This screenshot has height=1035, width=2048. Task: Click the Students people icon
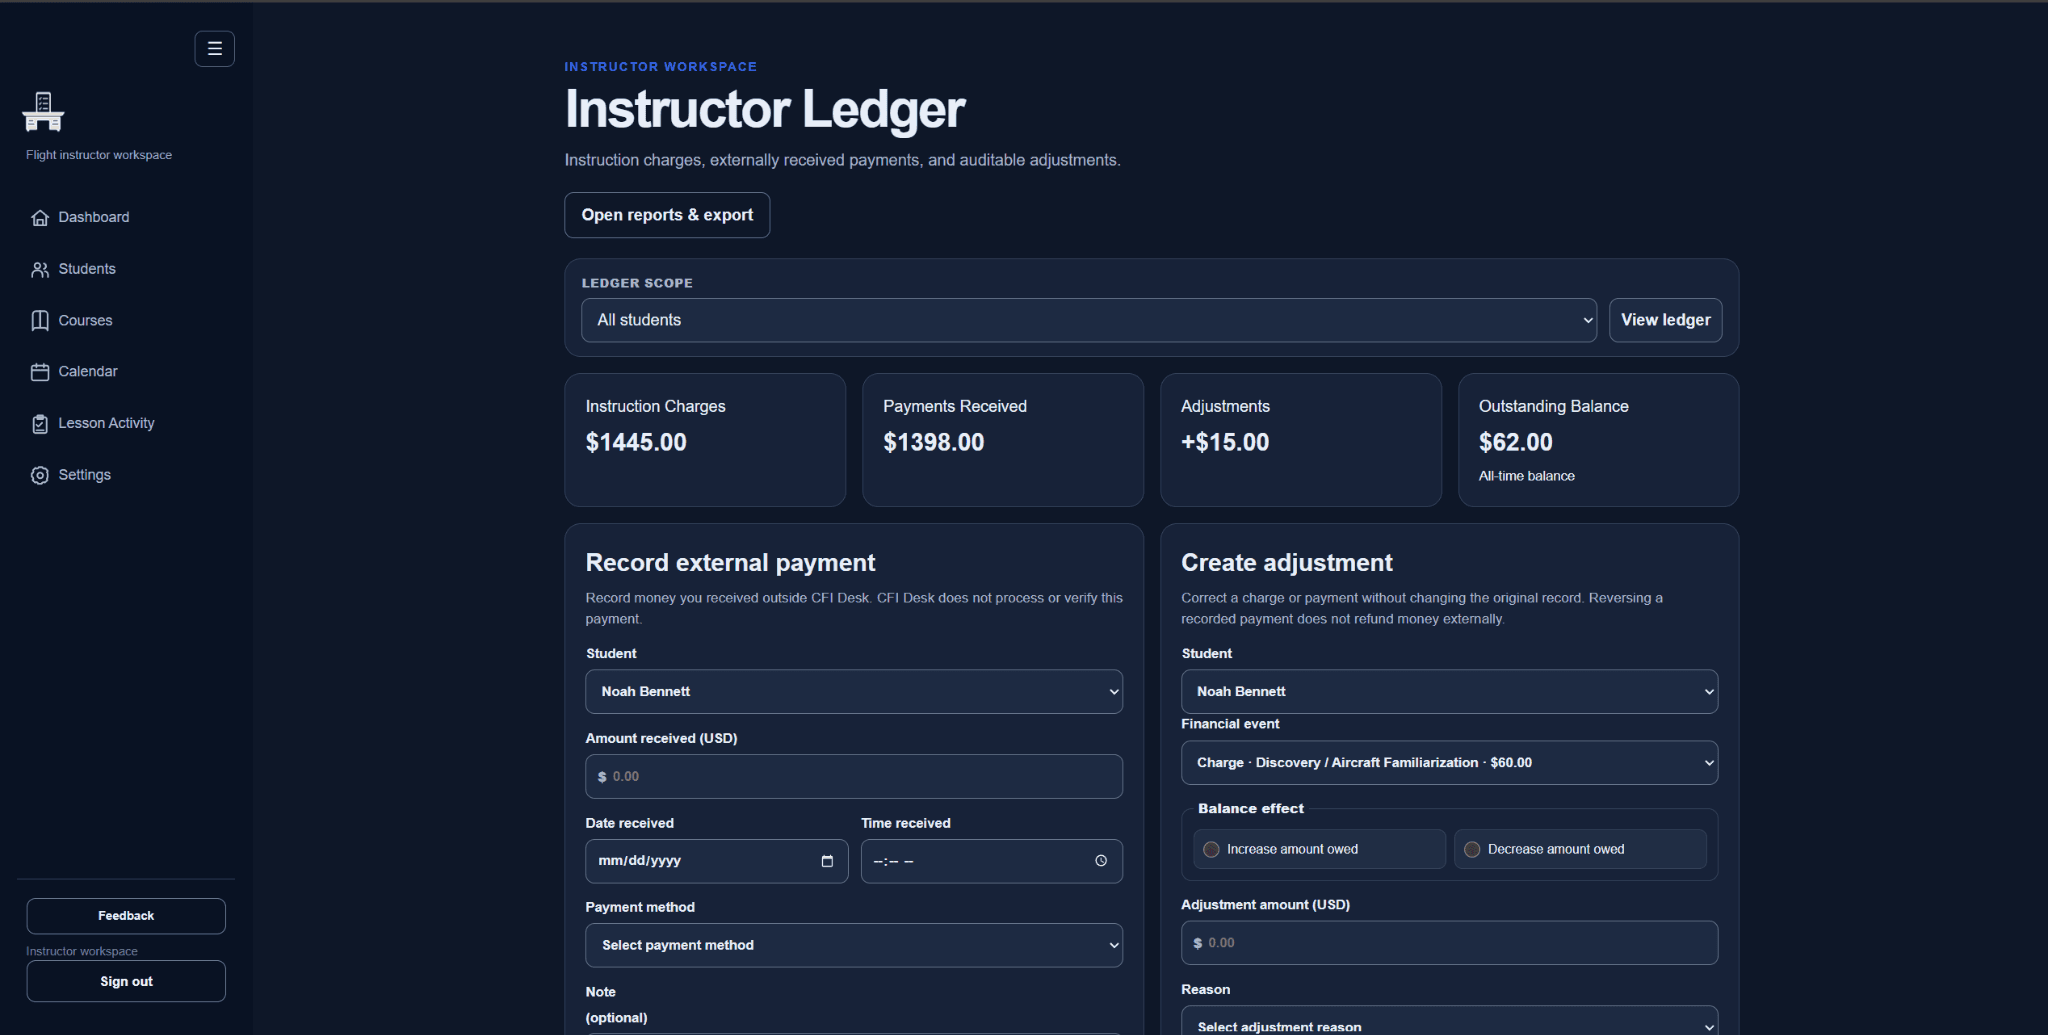tap(40, 269)
